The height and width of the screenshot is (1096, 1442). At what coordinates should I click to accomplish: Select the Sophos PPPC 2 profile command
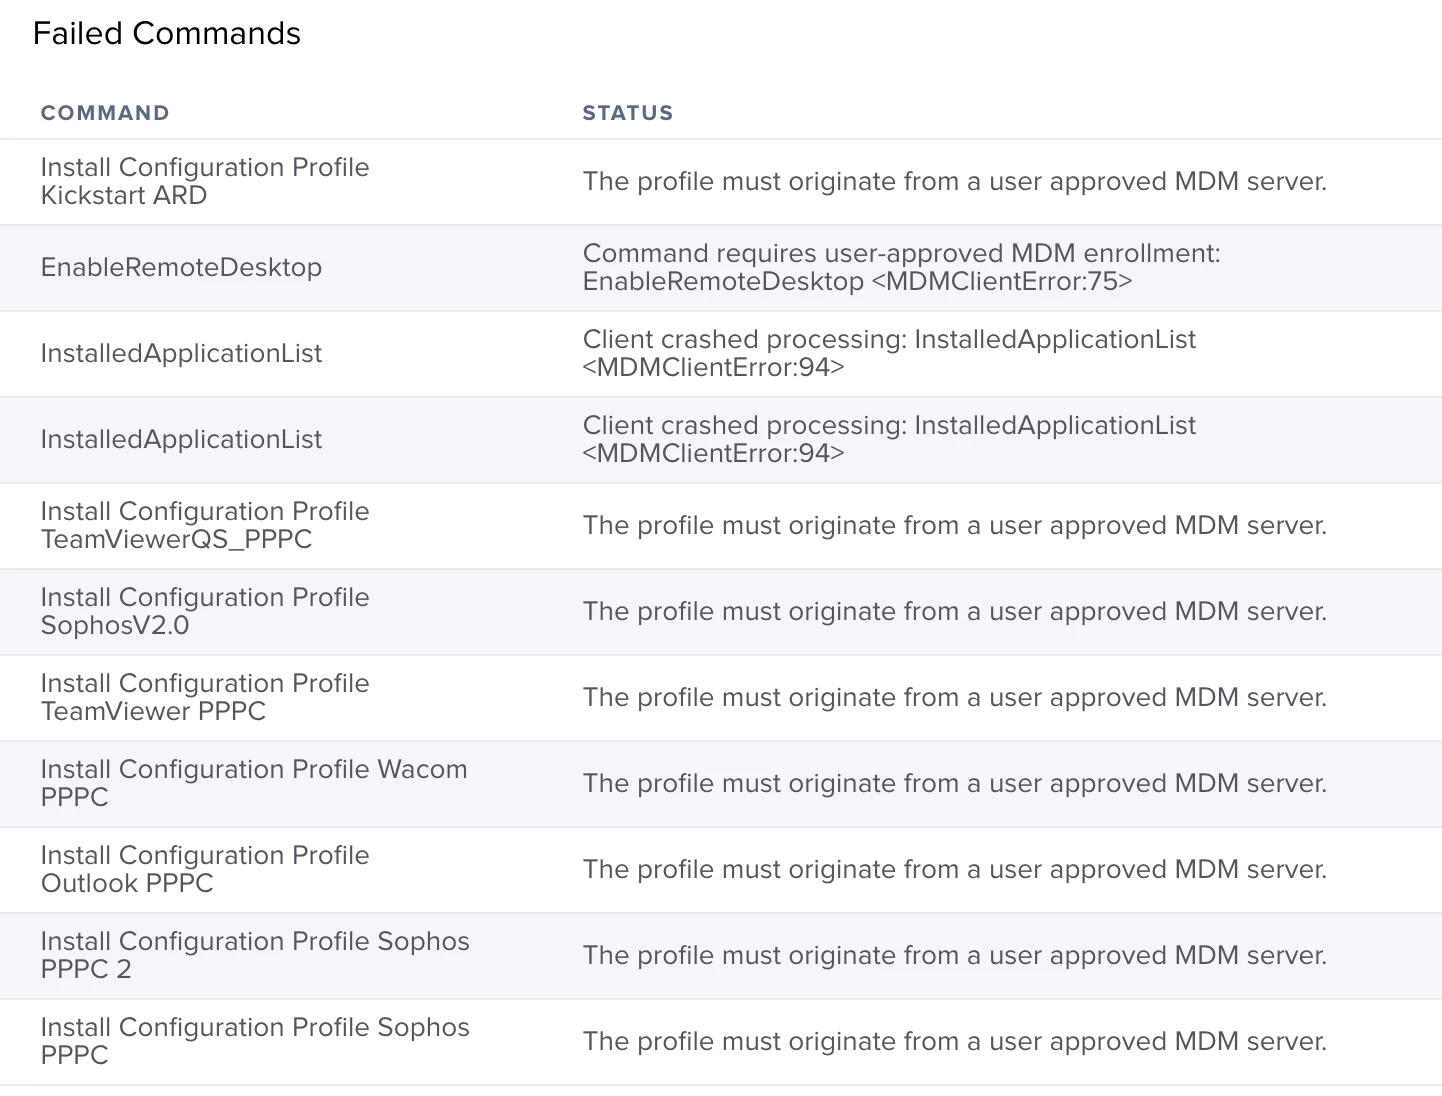click(255, 956)
